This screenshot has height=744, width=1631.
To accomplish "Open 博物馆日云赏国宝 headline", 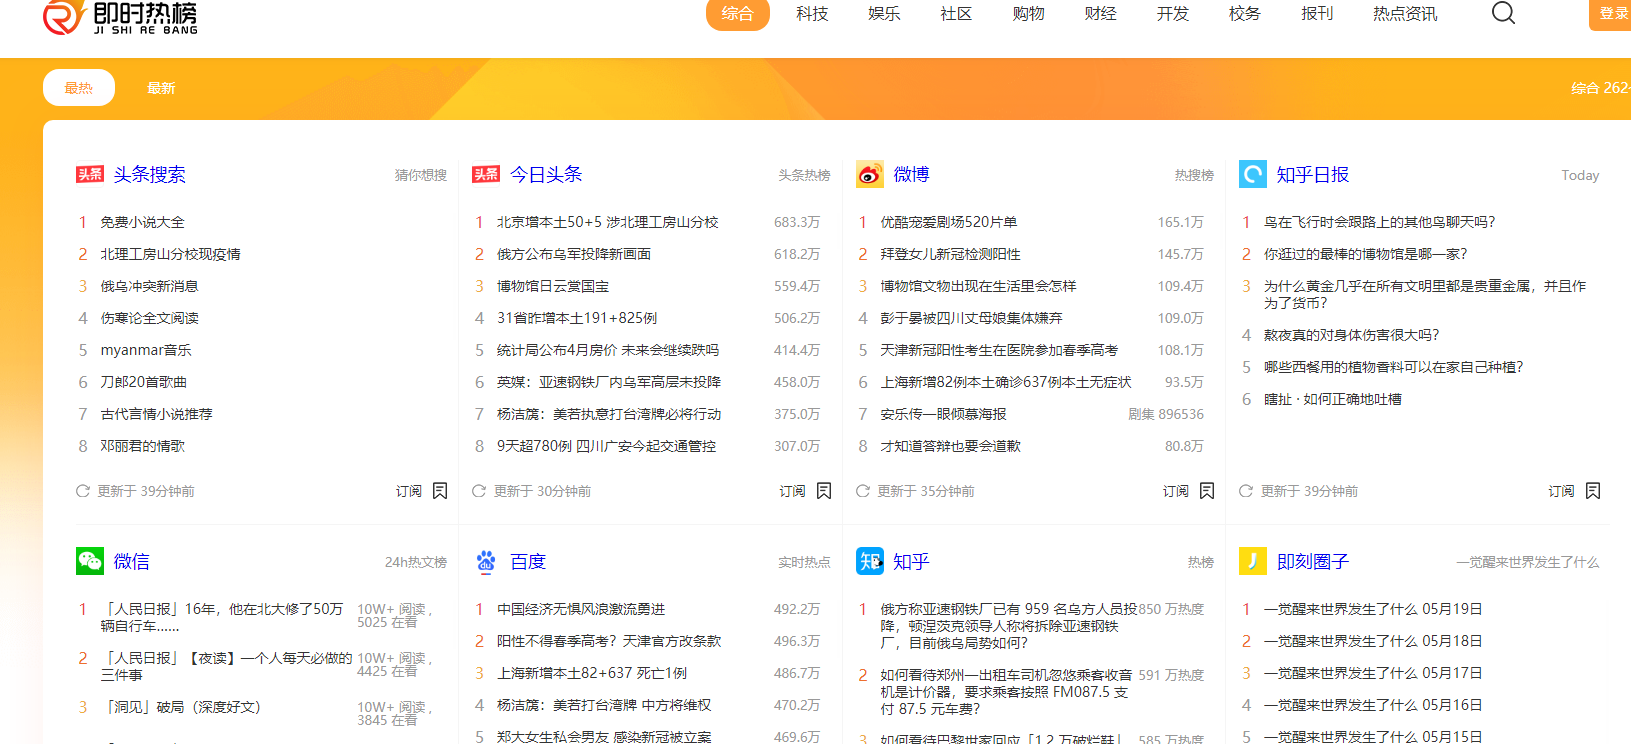I will (x=553, y=286).
